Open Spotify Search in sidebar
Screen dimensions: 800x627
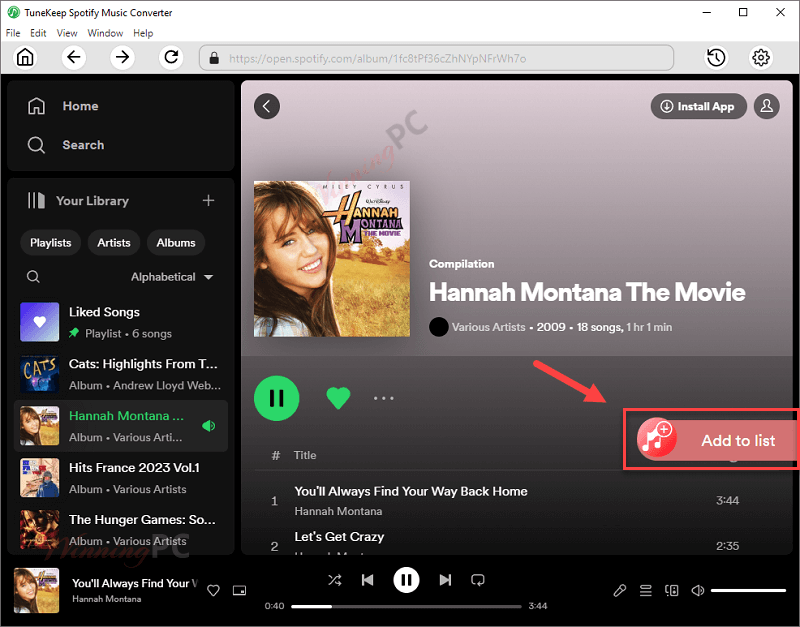tap(66, 145)
